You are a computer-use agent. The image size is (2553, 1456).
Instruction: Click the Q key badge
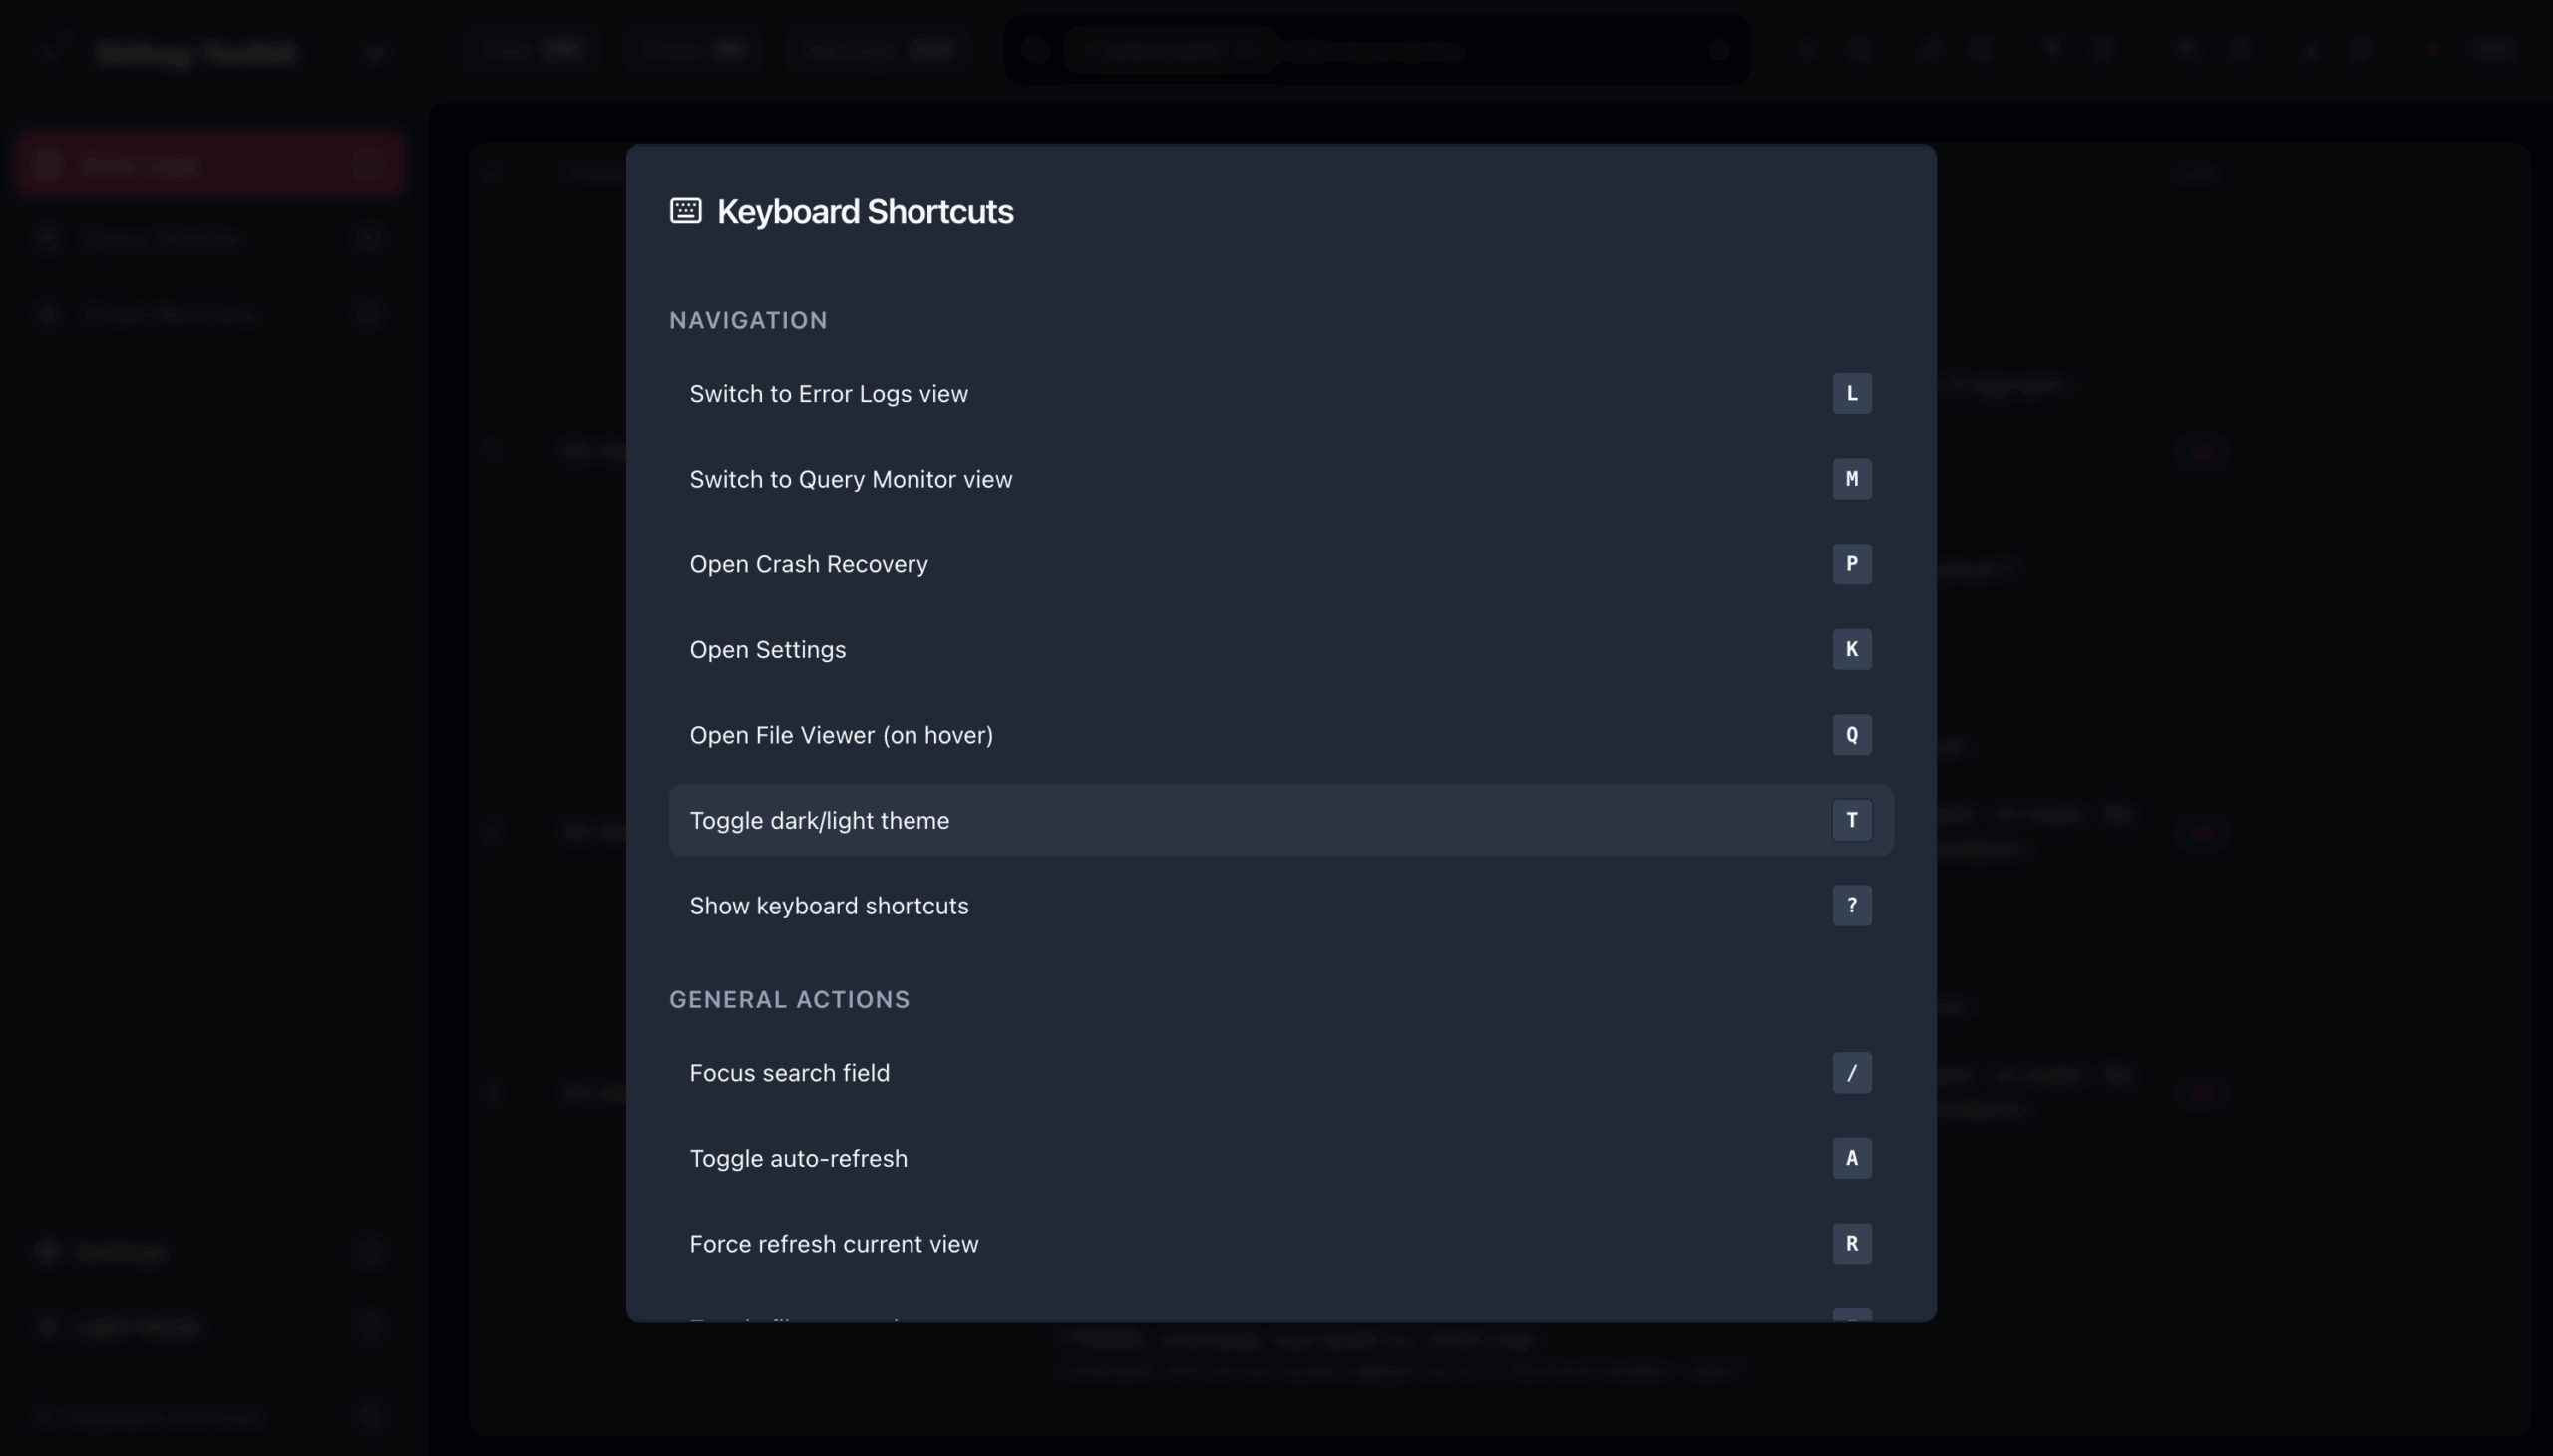coord(1851,735)
